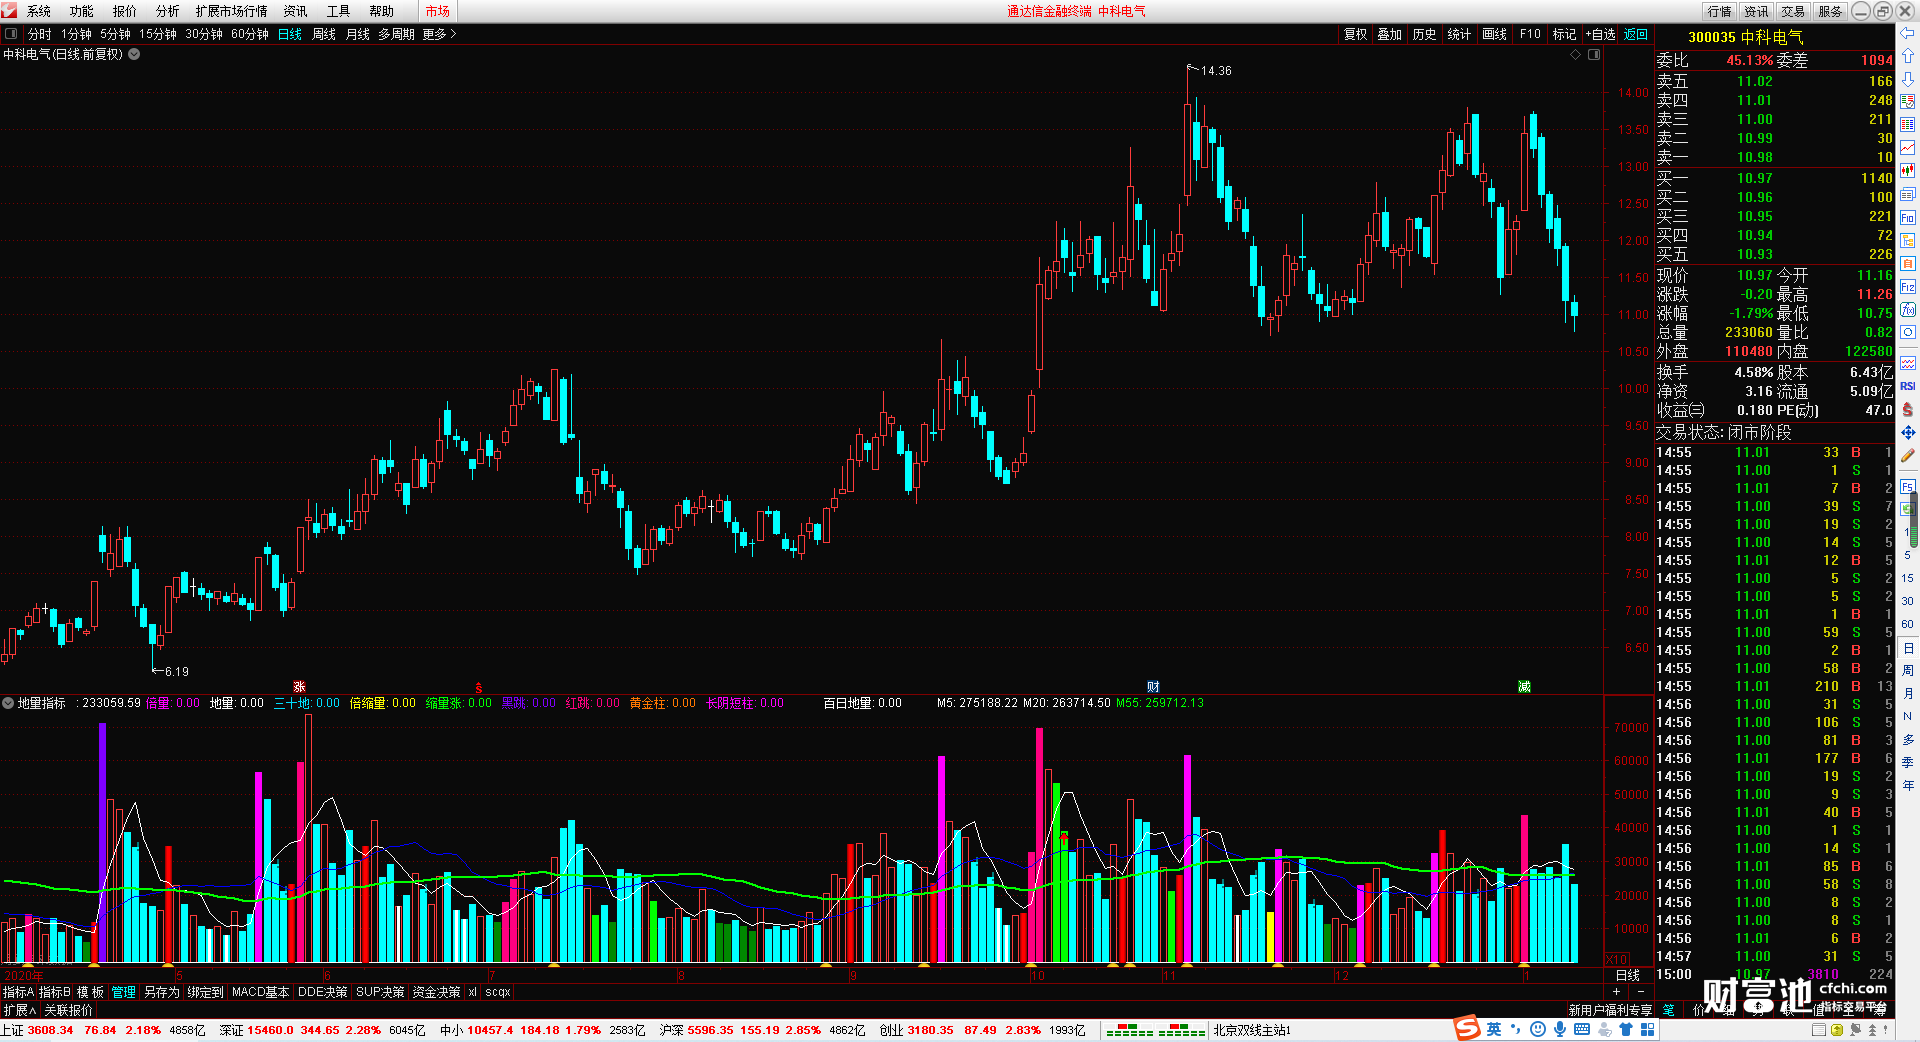Click the 行情 quotes button at top-right

click(x=1720, y=11)
